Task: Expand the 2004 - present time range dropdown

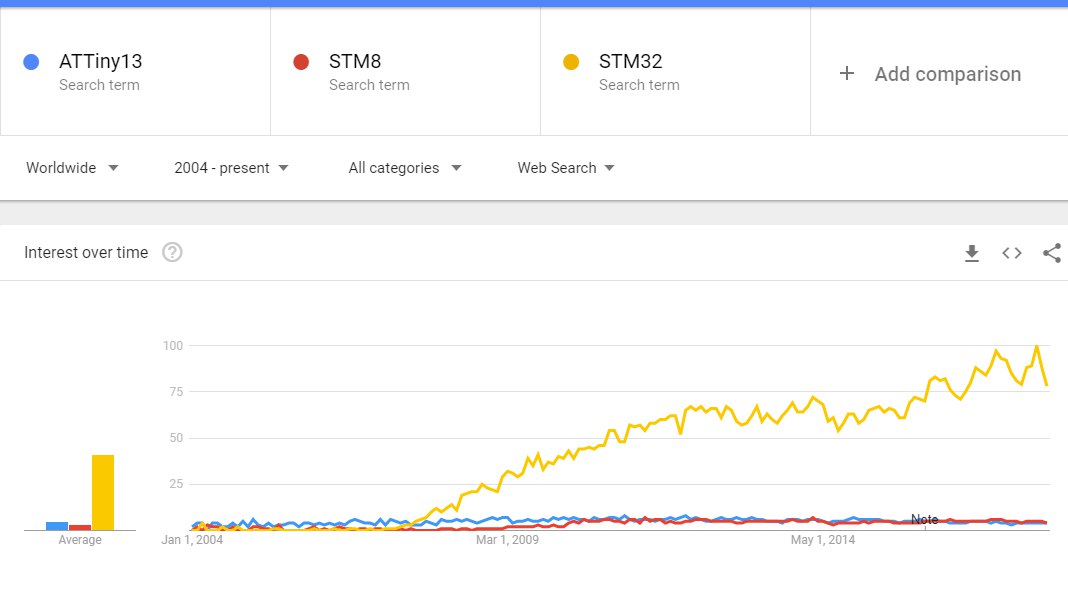Action: click(232, 168)
